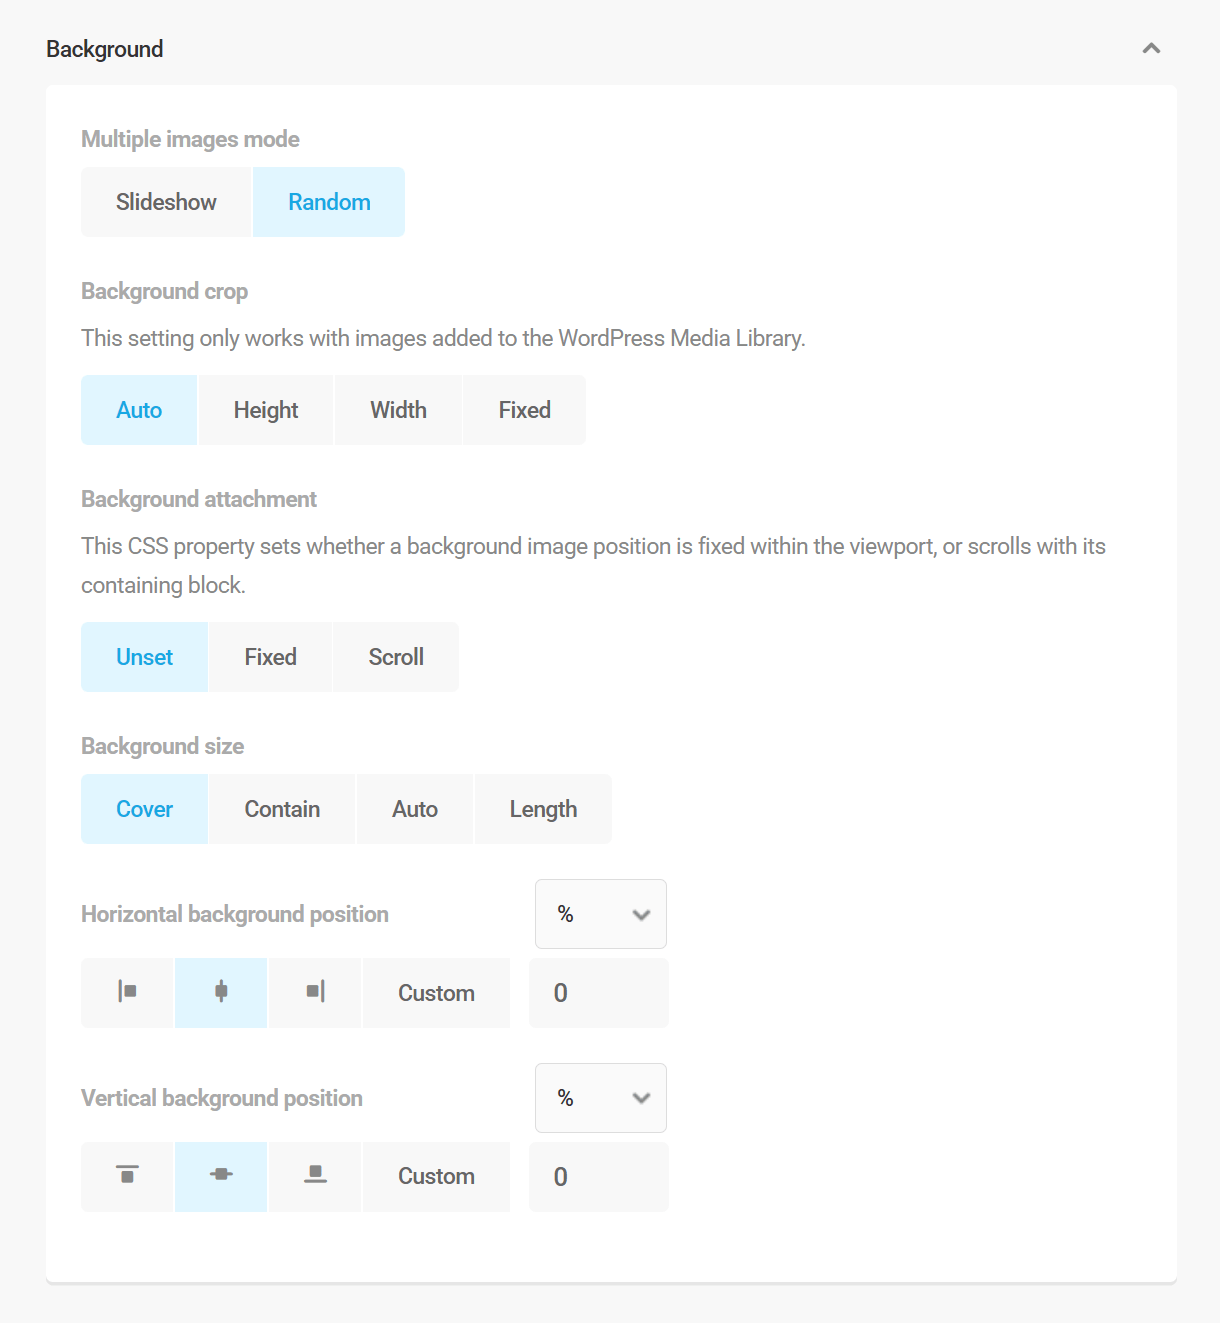
Task: Set background crop to Height
Action: 266,410
